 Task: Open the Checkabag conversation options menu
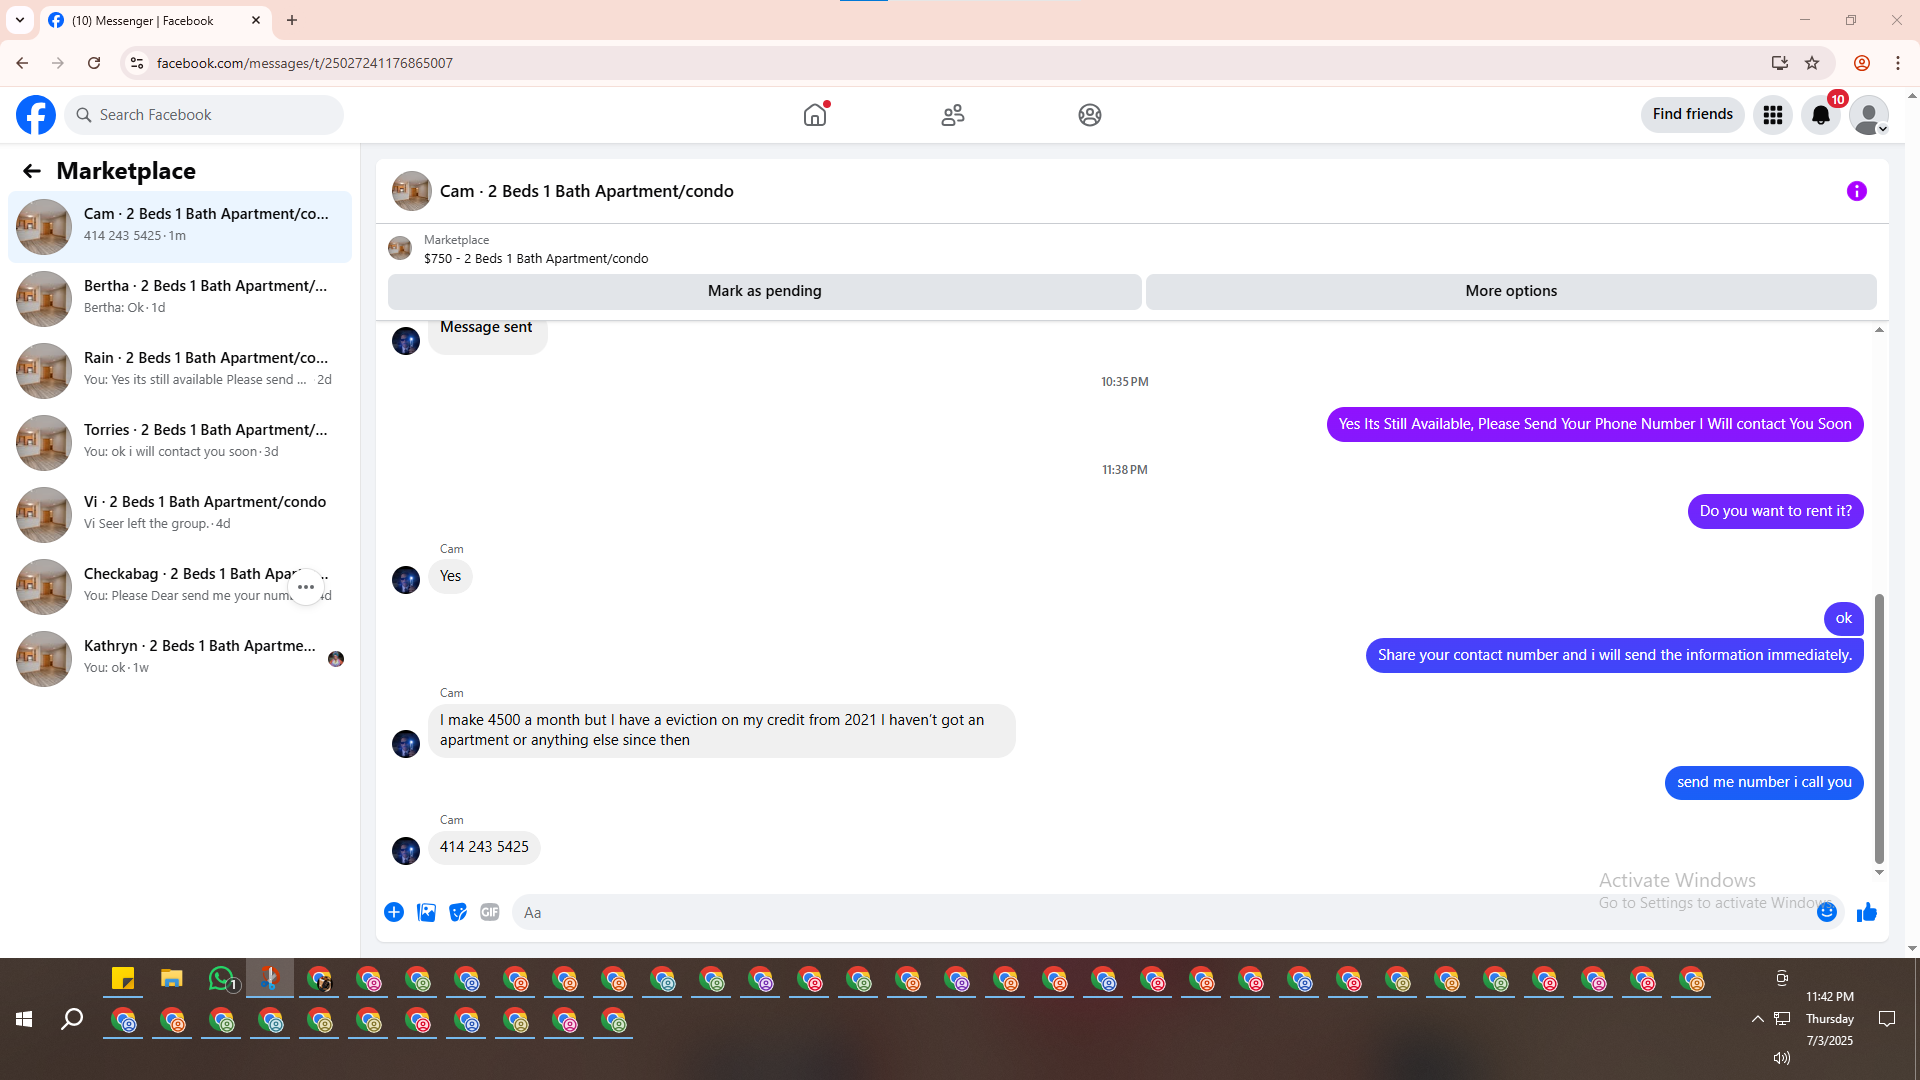tap(306, 587)
